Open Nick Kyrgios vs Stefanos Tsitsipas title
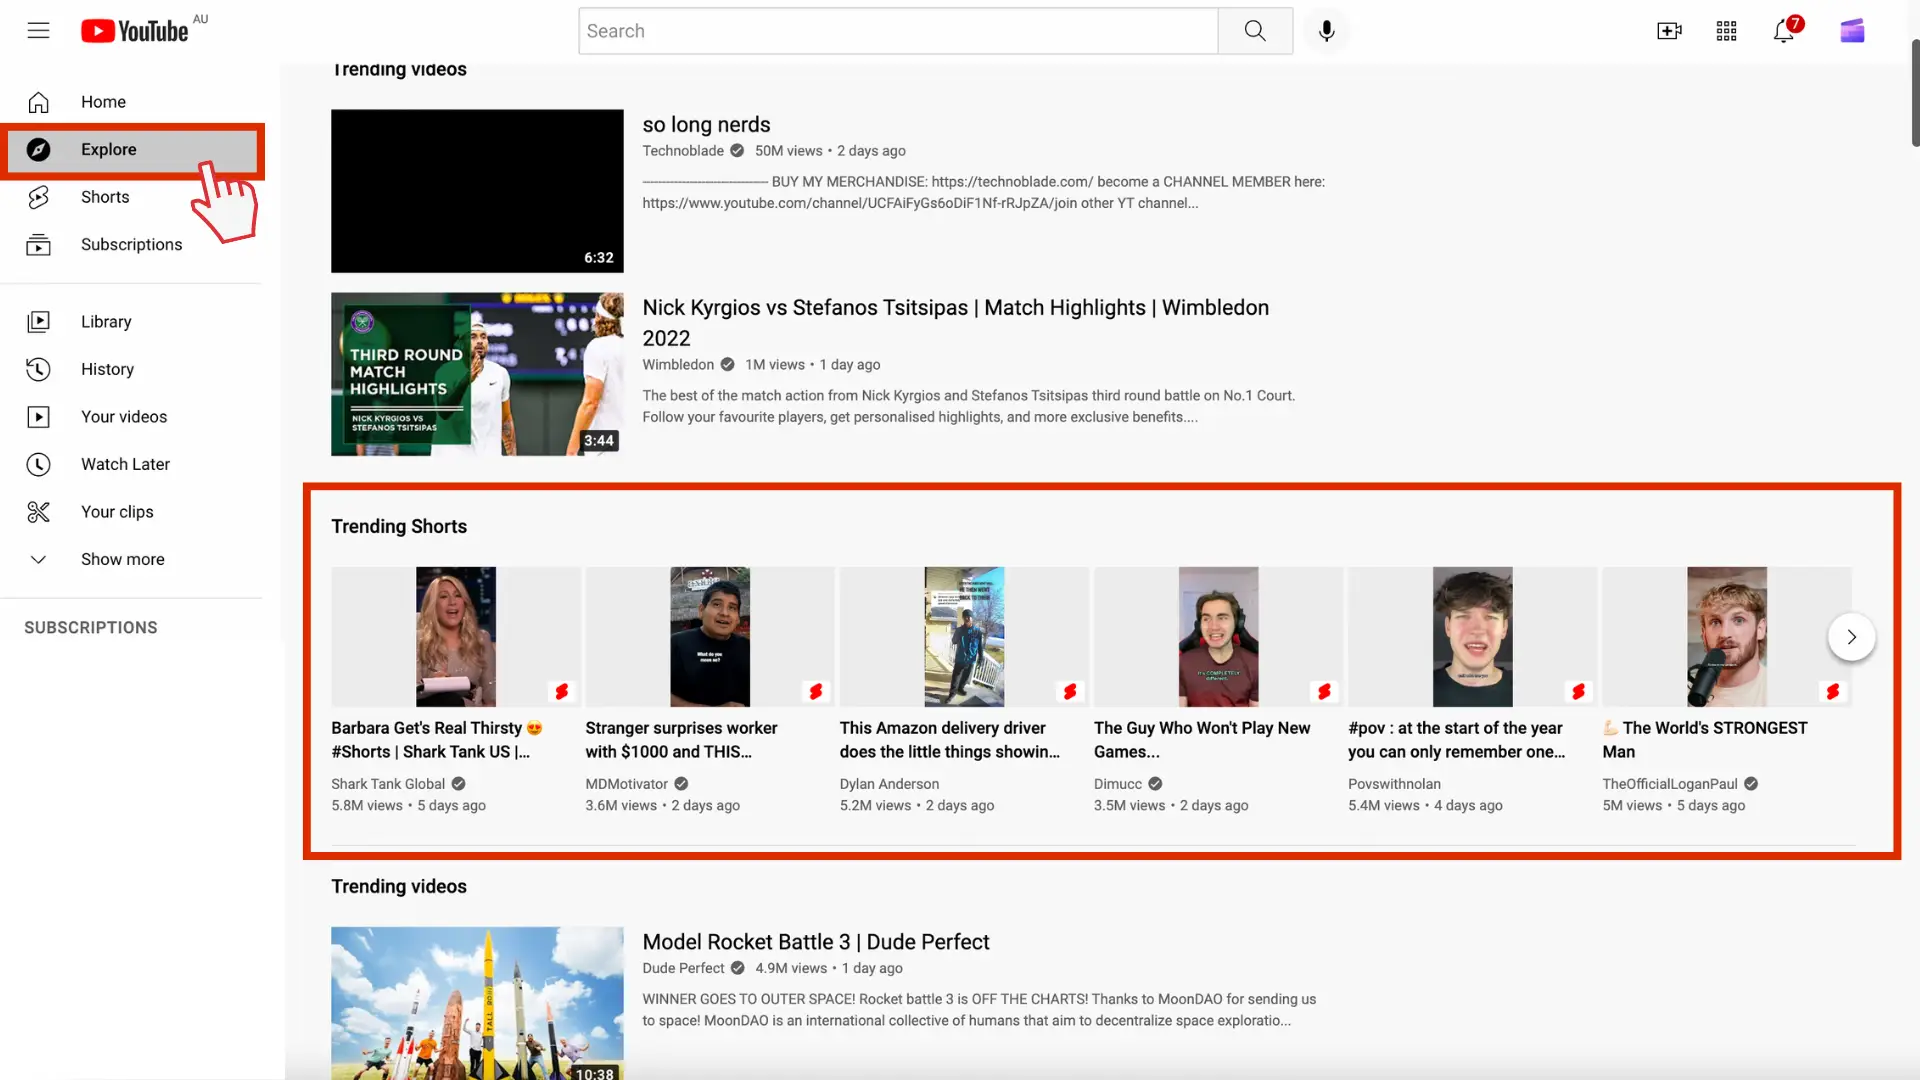 click(955, 323)
